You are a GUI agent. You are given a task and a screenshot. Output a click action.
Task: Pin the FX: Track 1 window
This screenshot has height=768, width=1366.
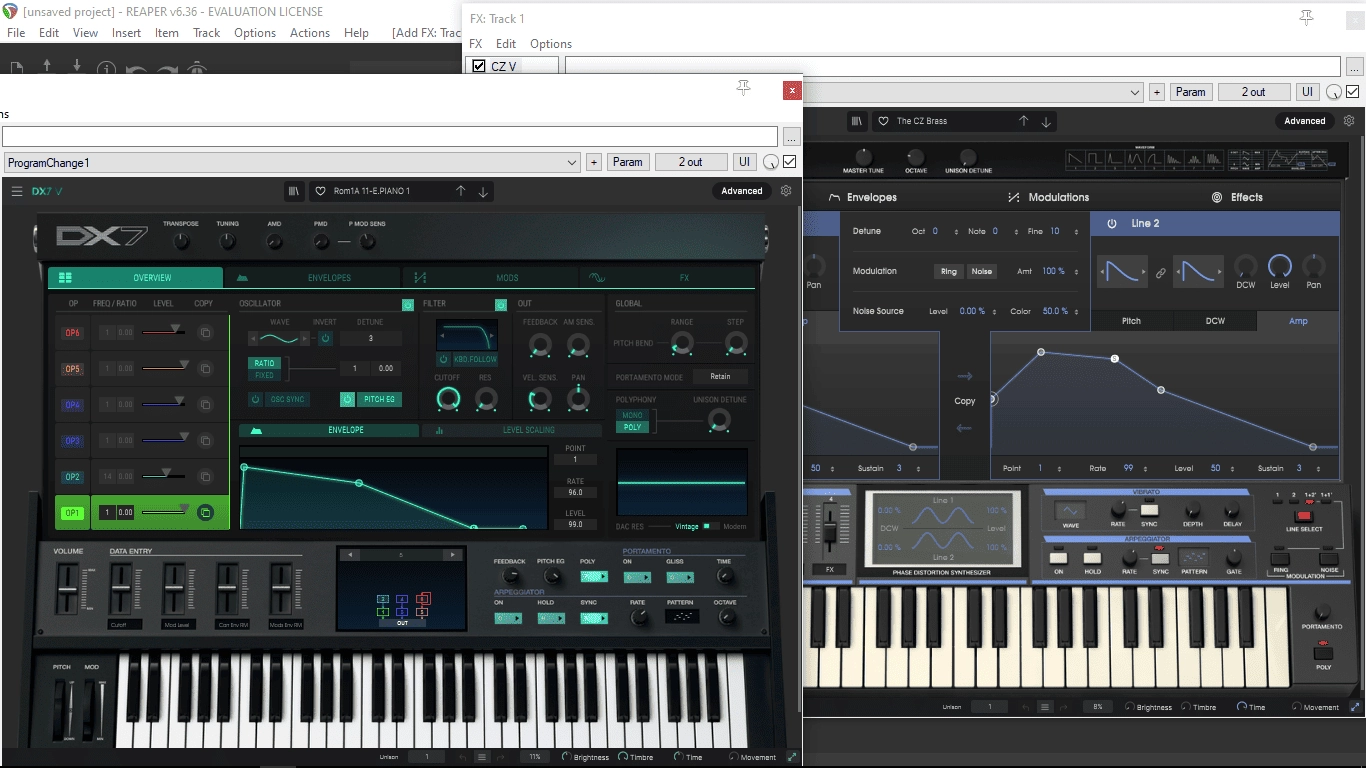click(1306, 18)
